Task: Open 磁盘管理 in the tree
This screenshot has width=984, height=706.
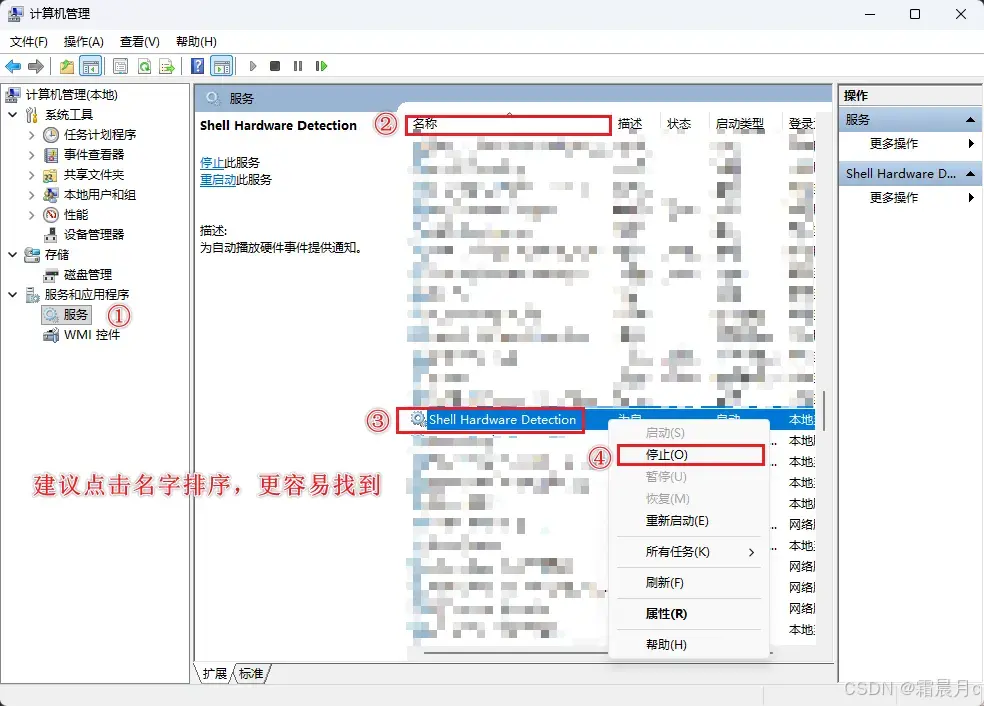Action: [88, 275]
